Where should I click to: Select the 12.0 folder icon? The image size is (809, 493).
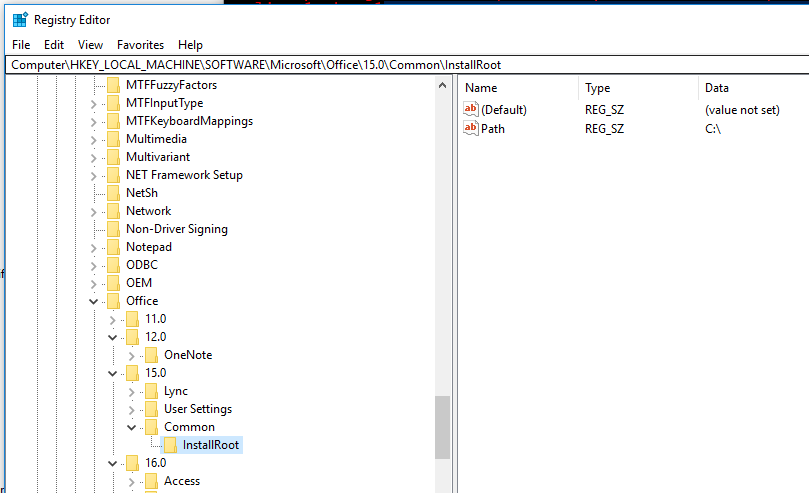click(133, 337)
